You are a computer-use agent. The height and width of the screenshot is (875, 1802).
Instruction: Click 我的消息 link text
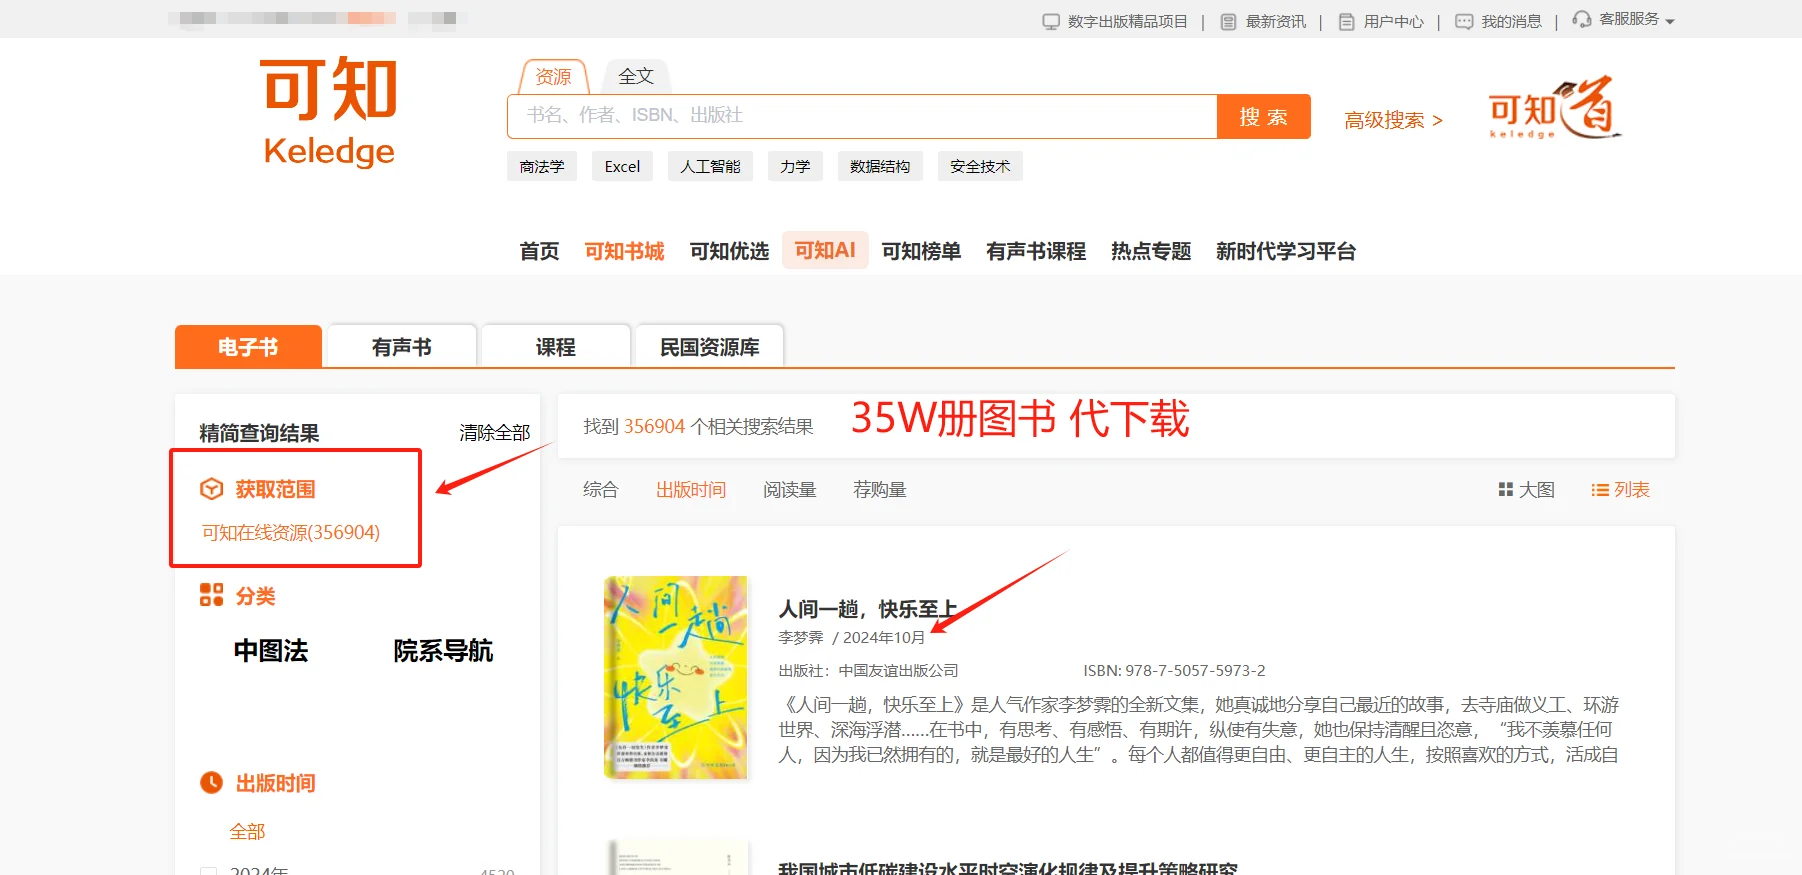(x=1511, y=21)
